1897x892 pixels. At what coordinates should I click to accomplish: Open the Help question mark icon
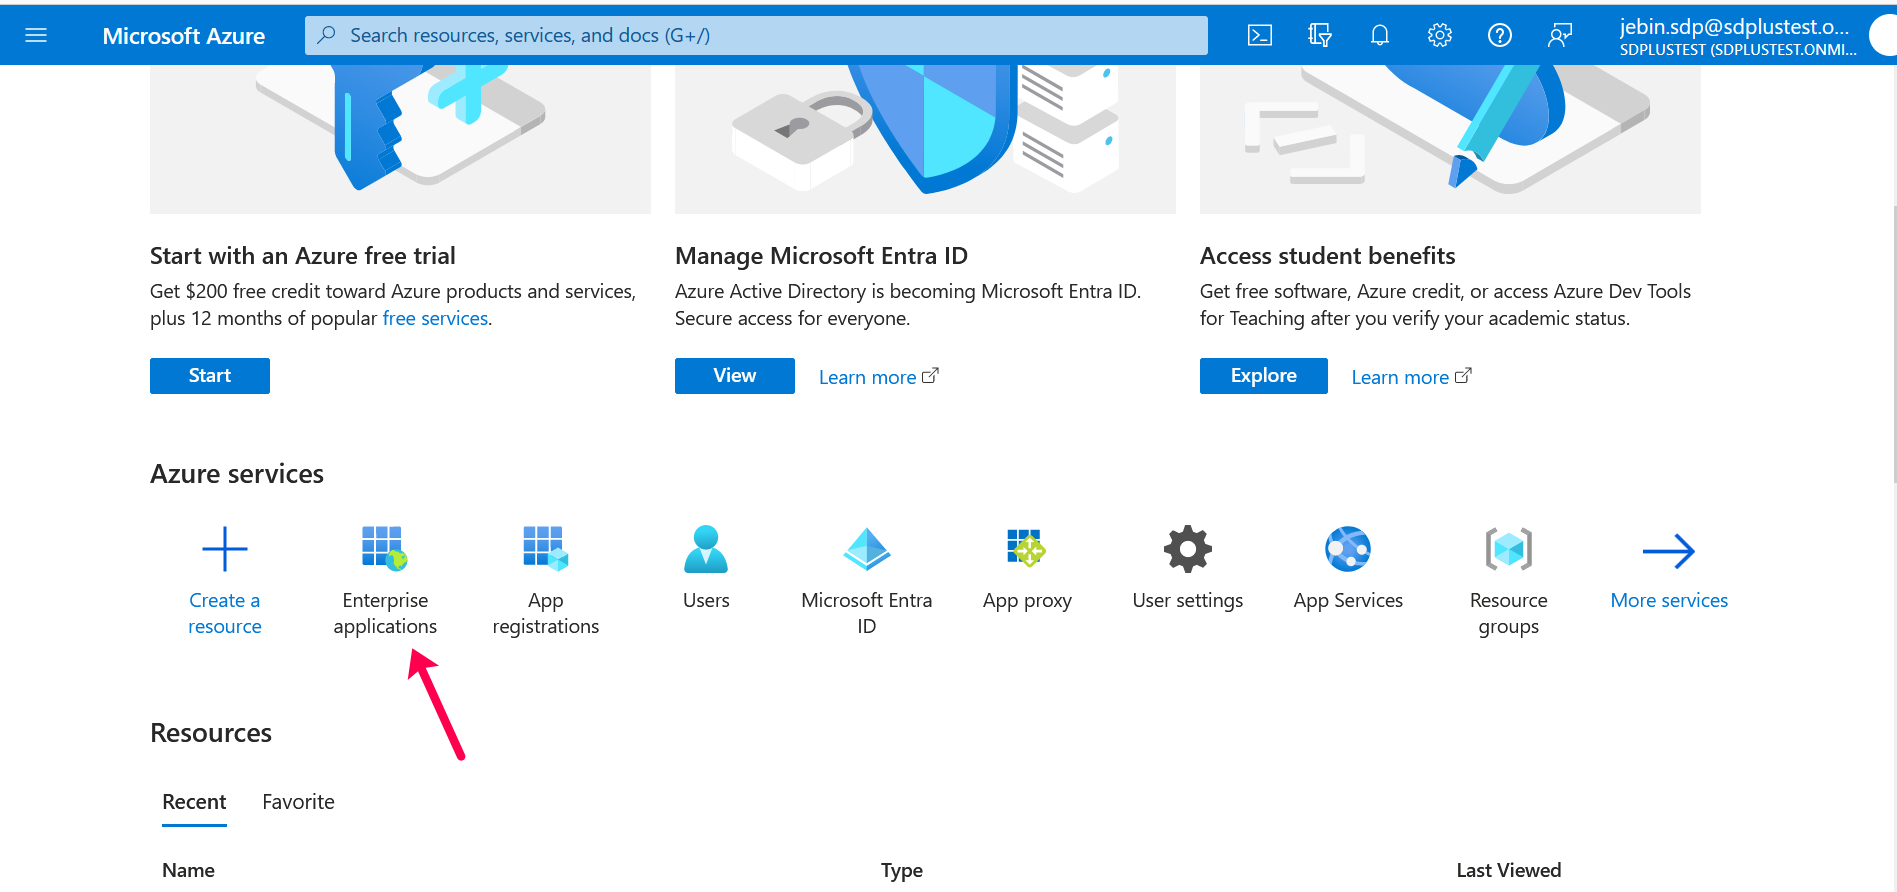[1500, 36]
